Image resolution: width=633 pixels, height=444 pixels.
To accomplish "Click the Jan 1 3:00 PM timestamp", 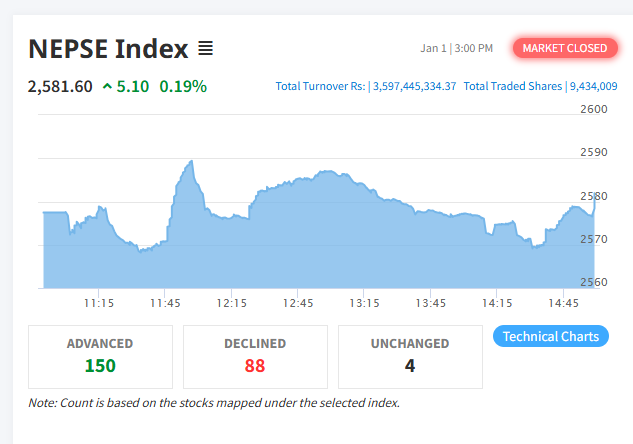I will pos(457,48).
